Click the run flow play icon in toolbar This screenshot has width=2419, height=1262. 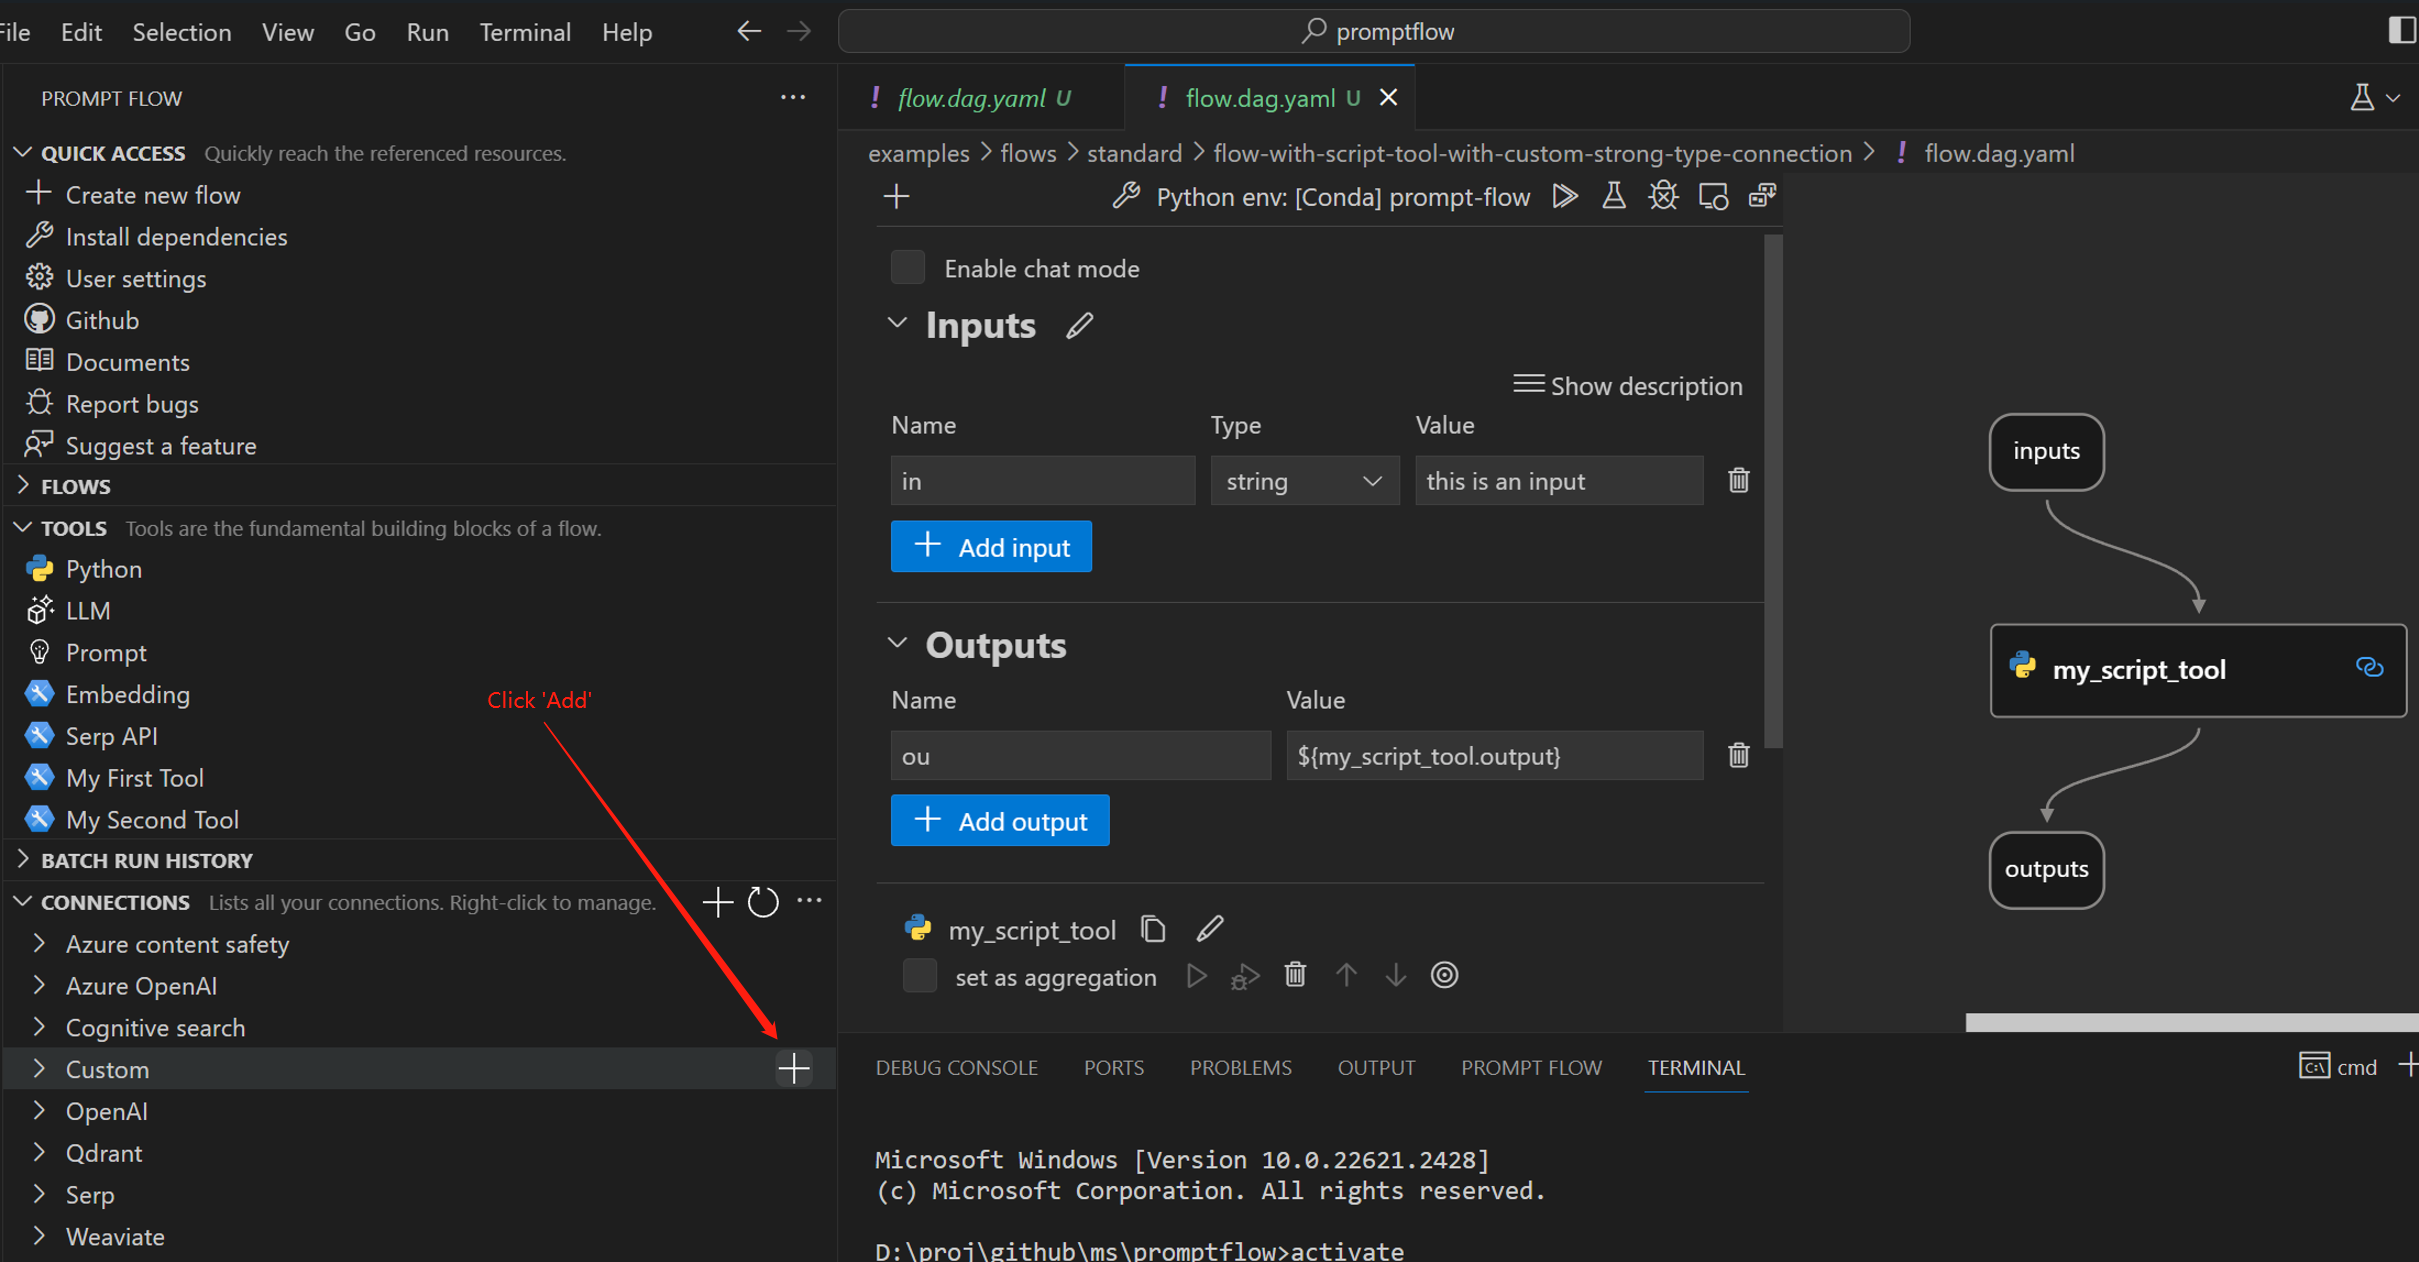coord(1565,196)
